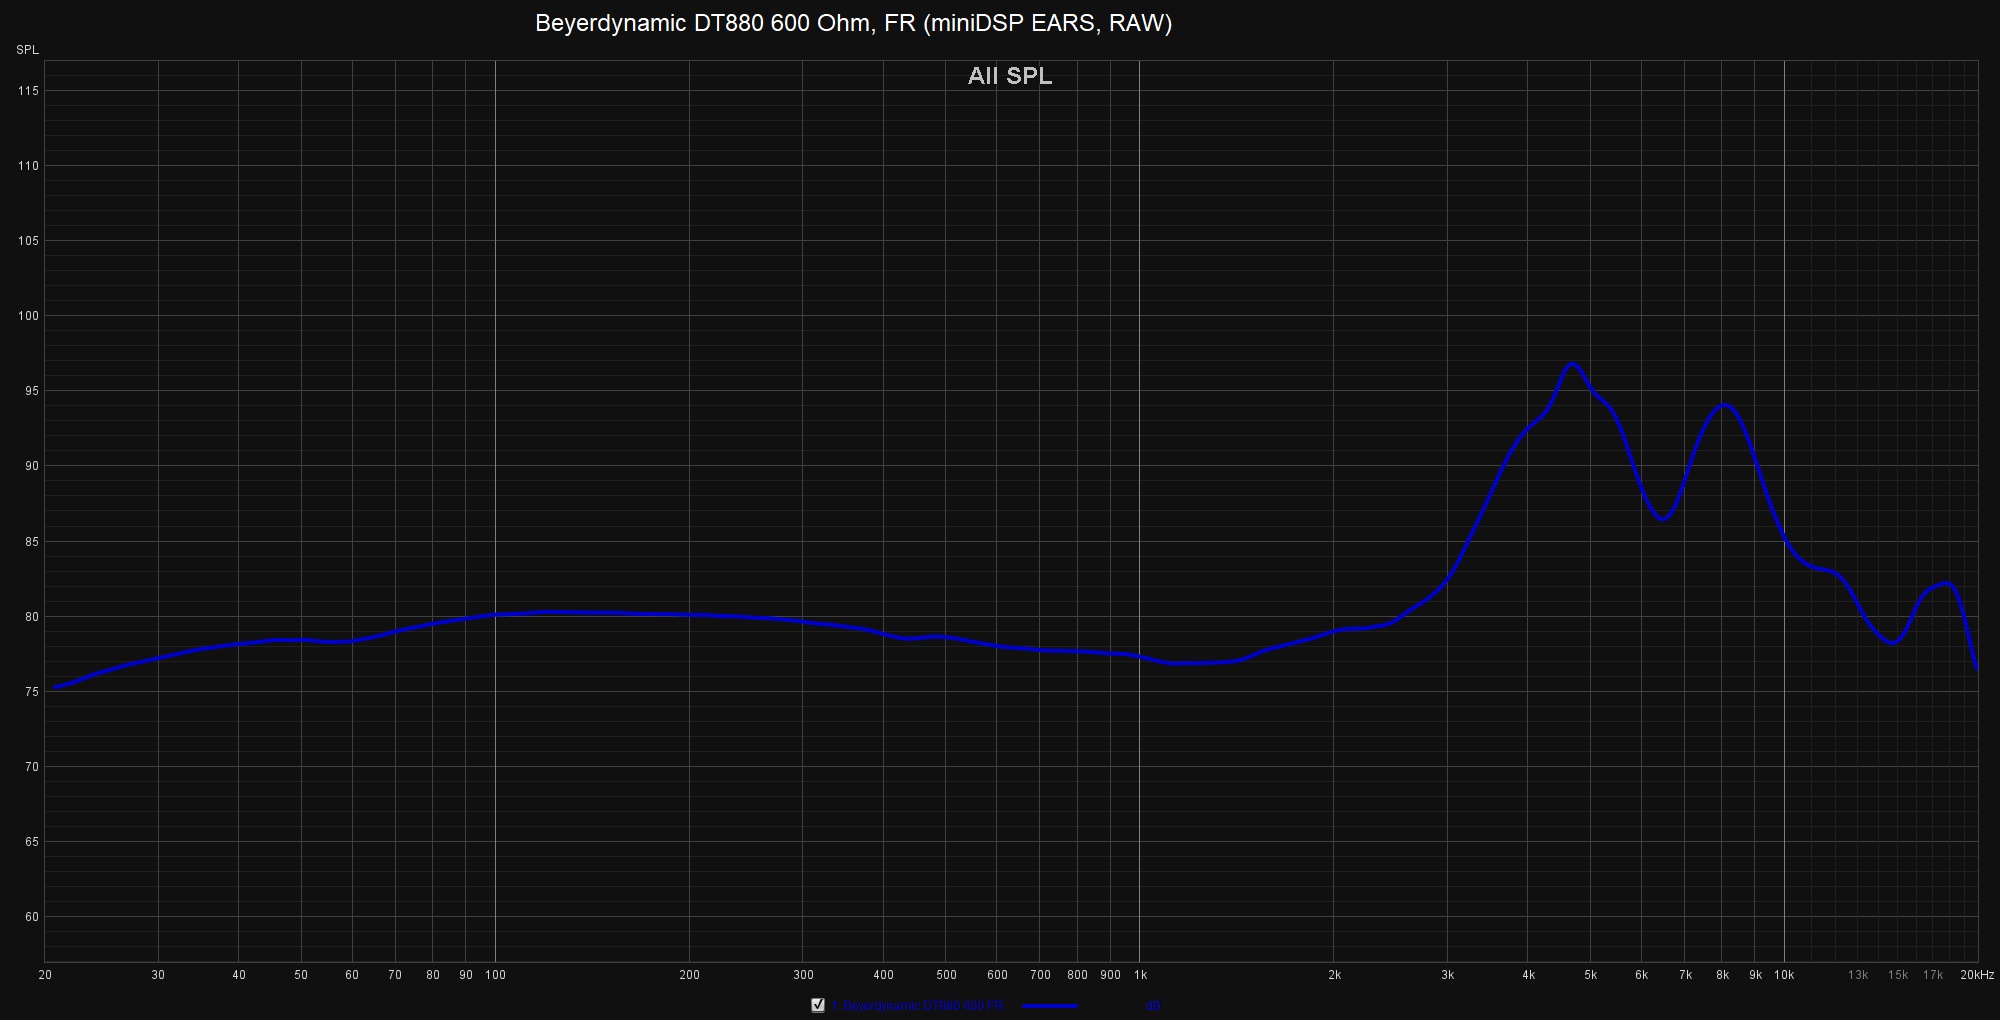Click the curve's small peak near 17k

(1945, 583)
